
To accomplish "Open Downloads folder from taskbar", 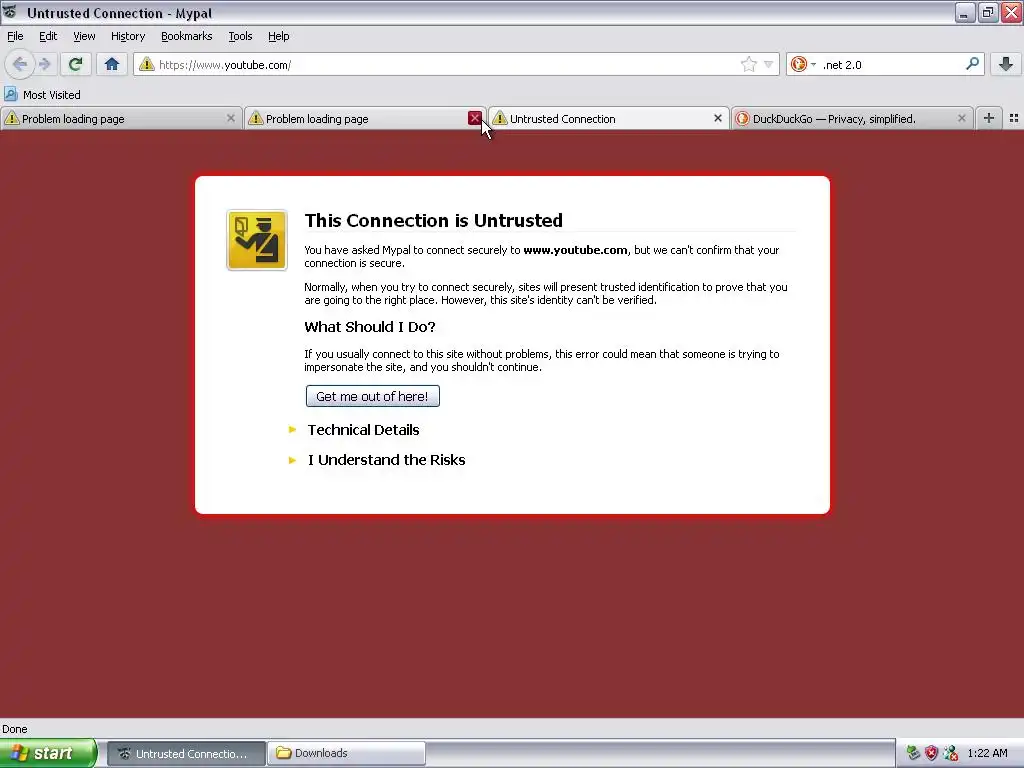I will (x=346, y=754).
